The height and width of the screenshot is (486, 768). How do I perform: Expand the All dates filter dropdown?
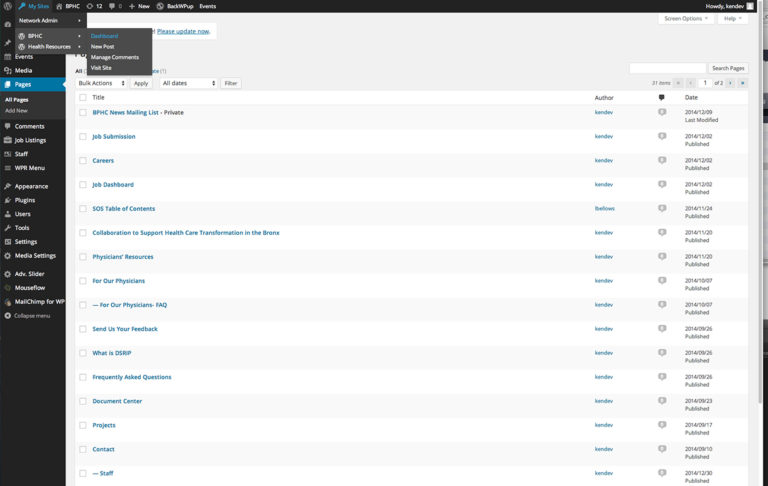click(x=188, y=83)
